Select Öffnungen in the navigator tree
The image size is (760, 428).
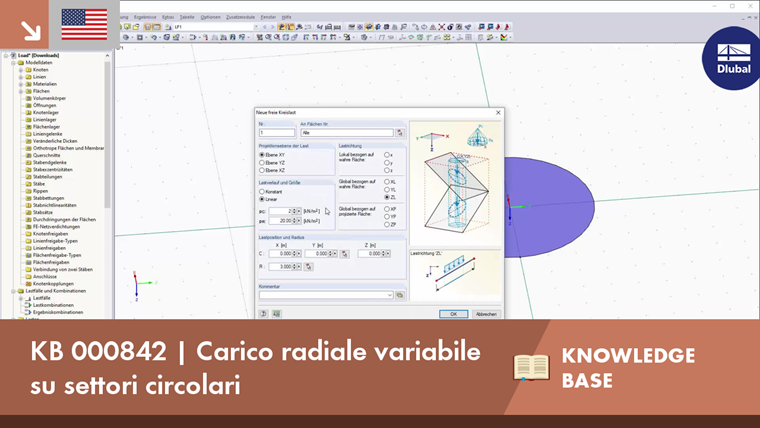(45, 105)
